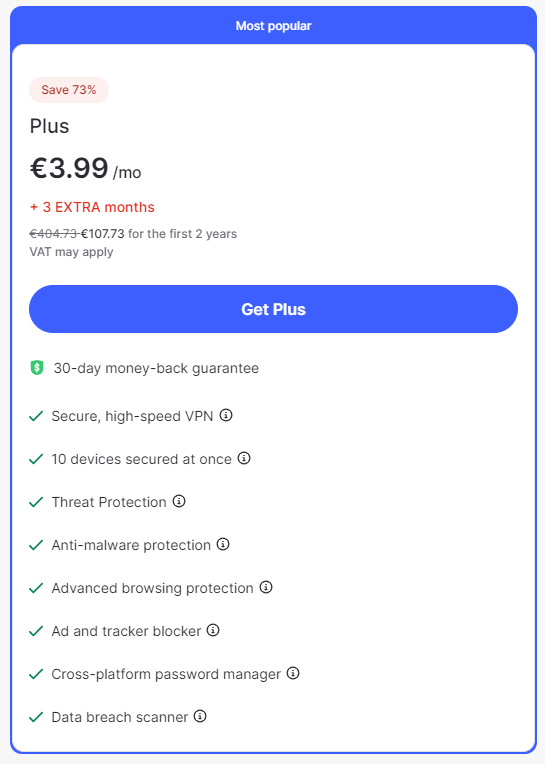Click the Save 73% badge
545x764 pixels.
coord(69,90)
